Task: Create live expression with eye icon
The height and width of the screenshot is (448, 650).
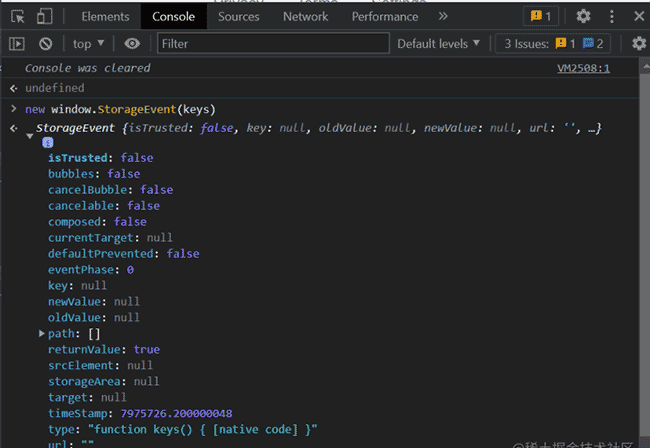Action: (132, 44)
